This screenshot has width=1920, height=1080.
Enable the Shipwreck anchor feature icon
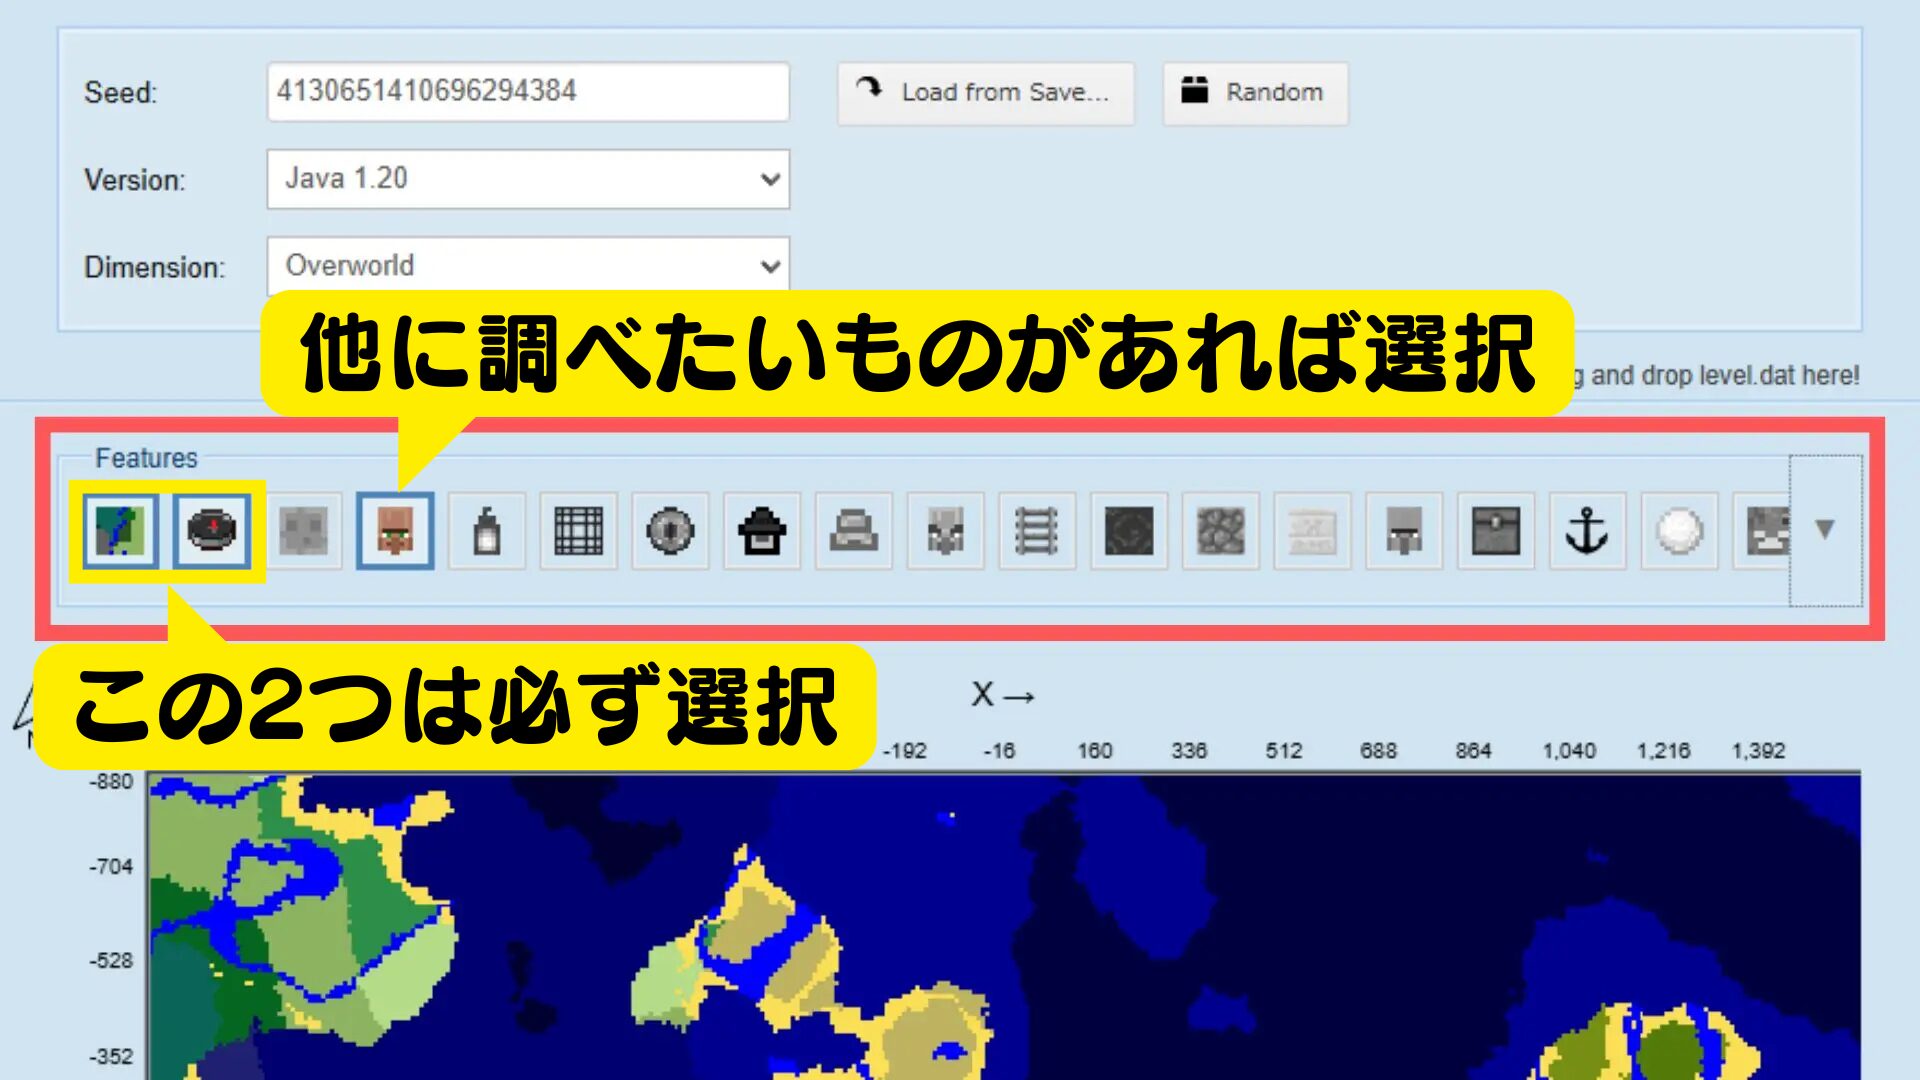click(1587, 531)
